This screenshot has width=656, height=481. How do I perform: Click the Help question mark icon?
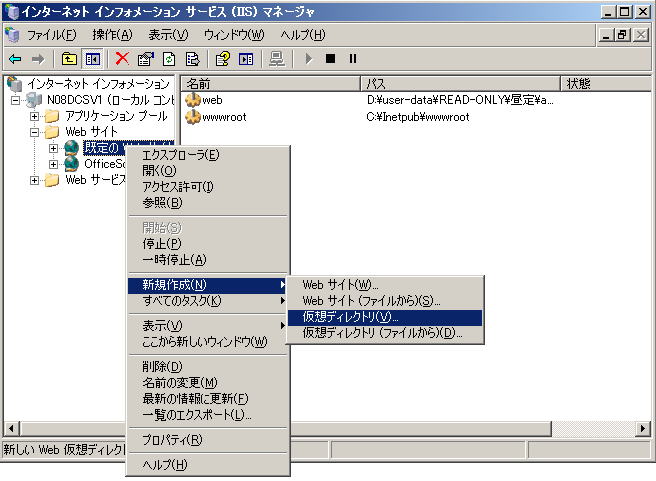222,59
